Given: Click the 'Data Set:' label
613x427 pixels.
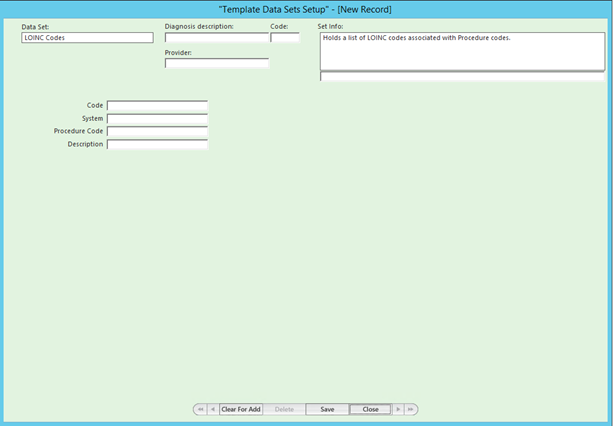Looking at the screenshot, I should 35,27.
